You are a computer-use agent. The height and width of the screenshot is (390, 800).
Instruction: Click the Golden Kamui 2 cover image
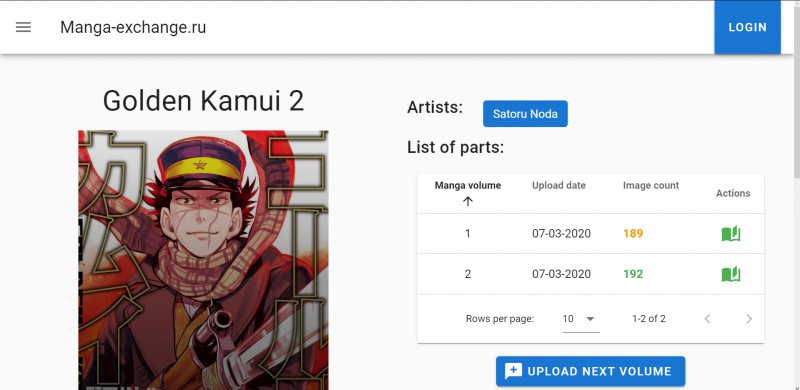pos(203,260)
